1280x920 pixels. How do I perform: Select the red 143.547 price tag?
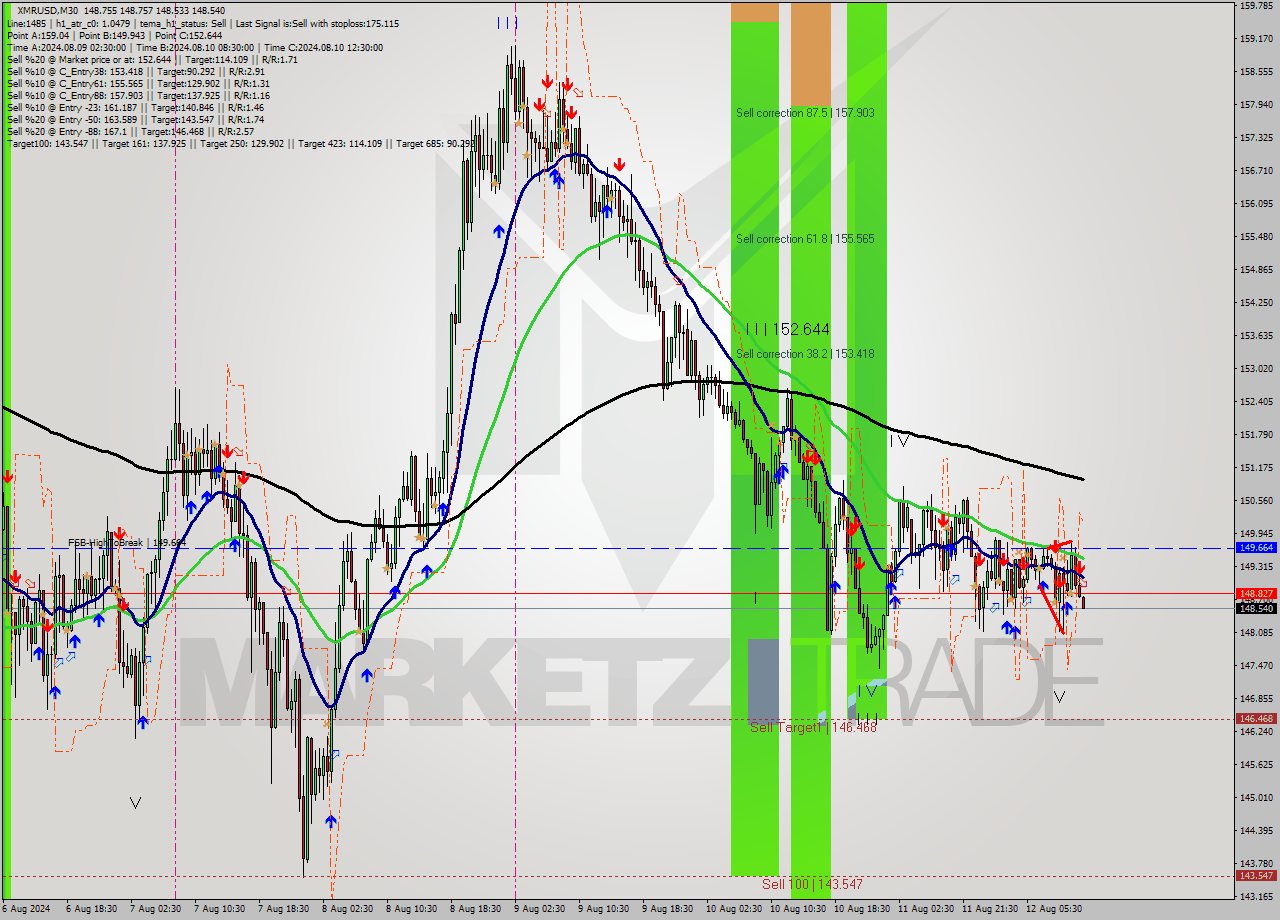[x=1256, y=875]
